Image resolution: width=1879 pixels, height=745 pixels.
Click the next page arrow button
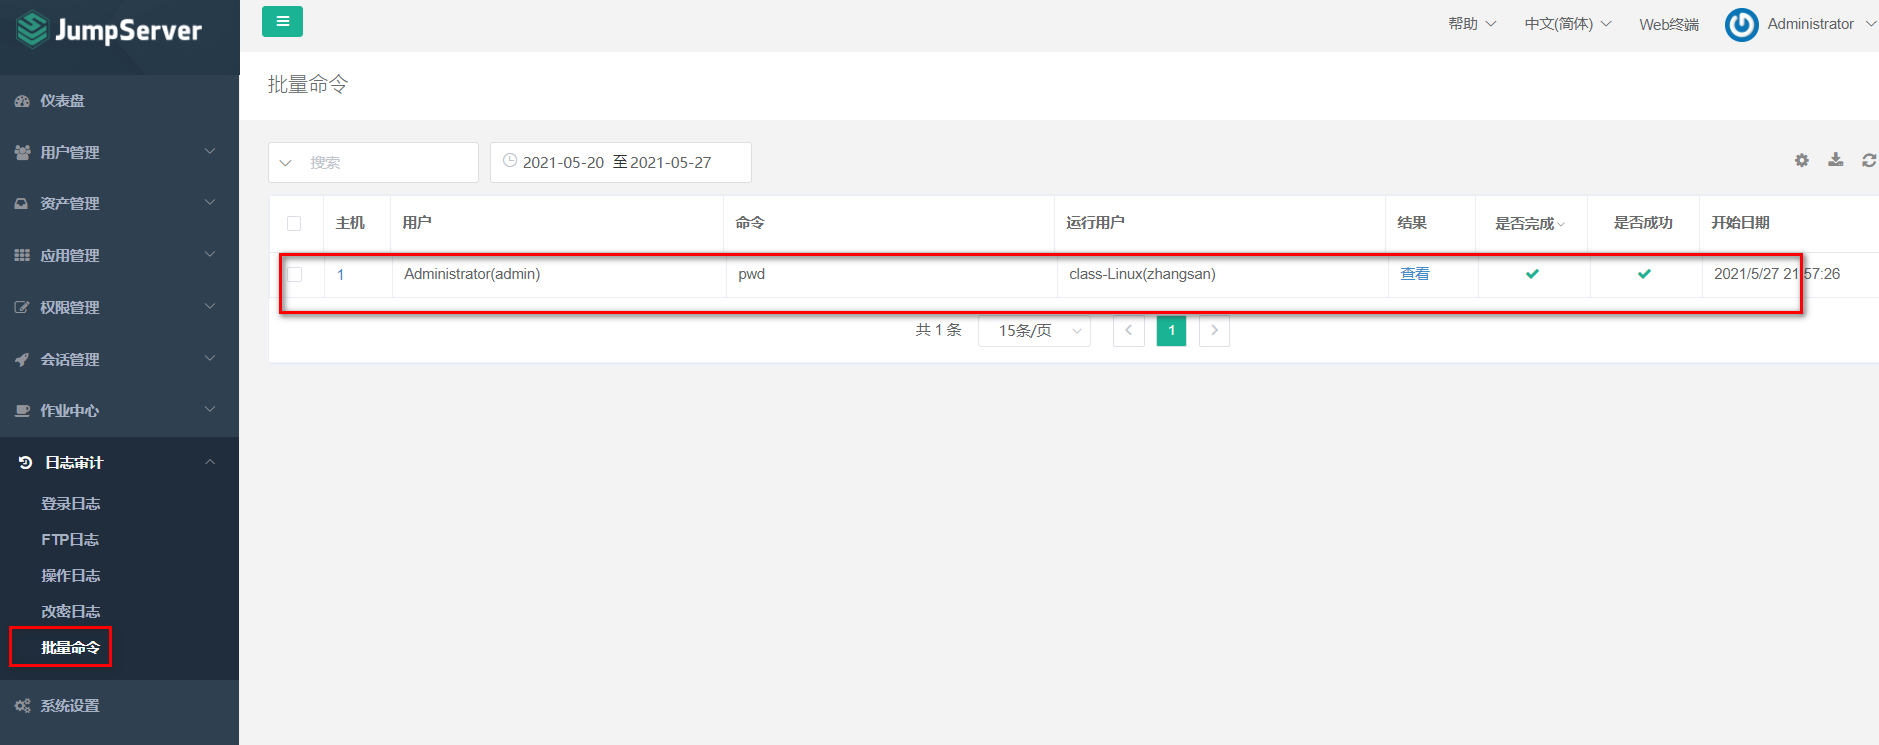(x=1214, y=330)
